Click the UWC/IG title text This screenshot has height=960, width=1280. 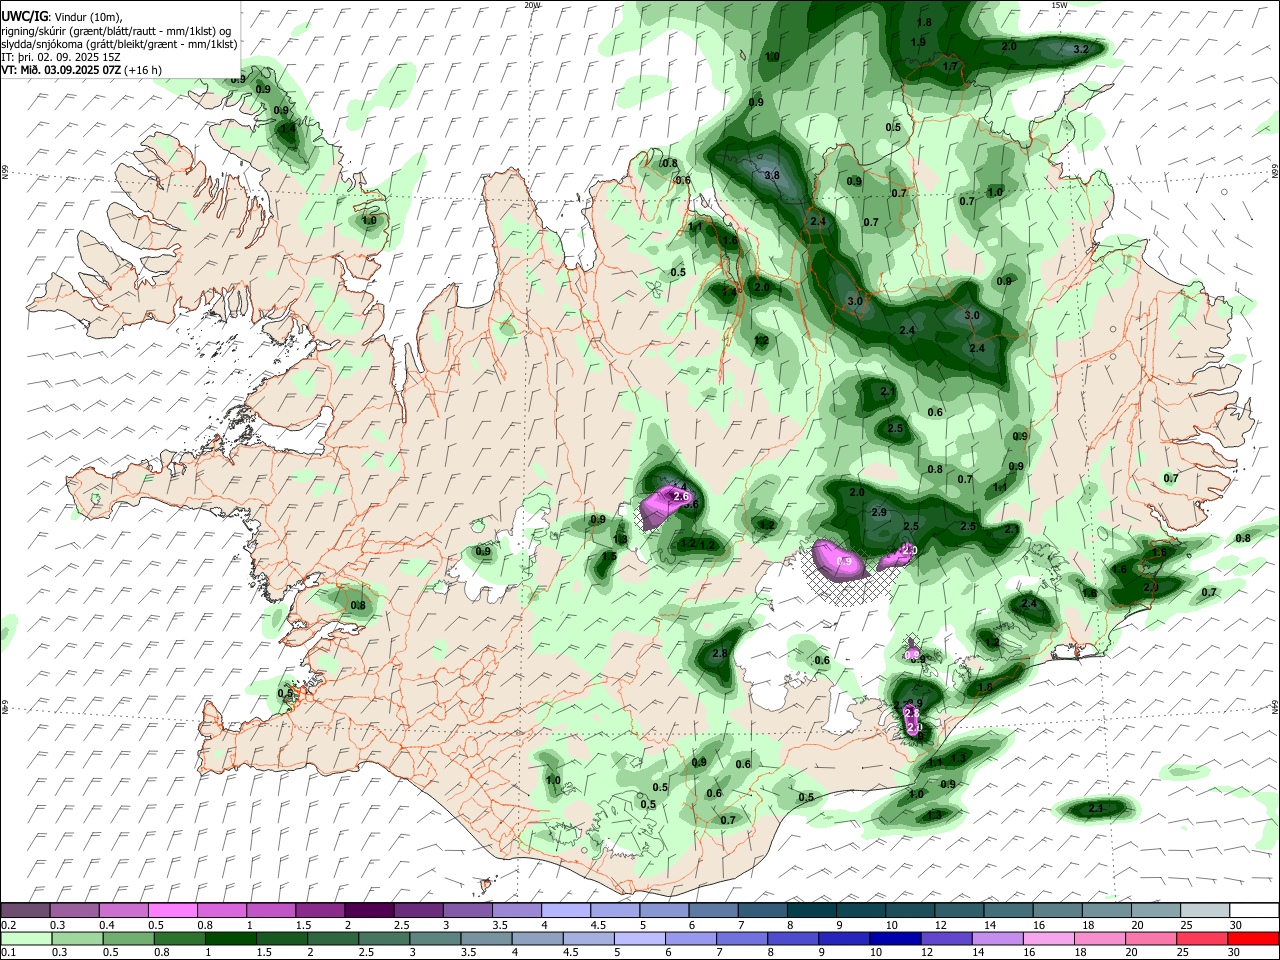[24, 16]
